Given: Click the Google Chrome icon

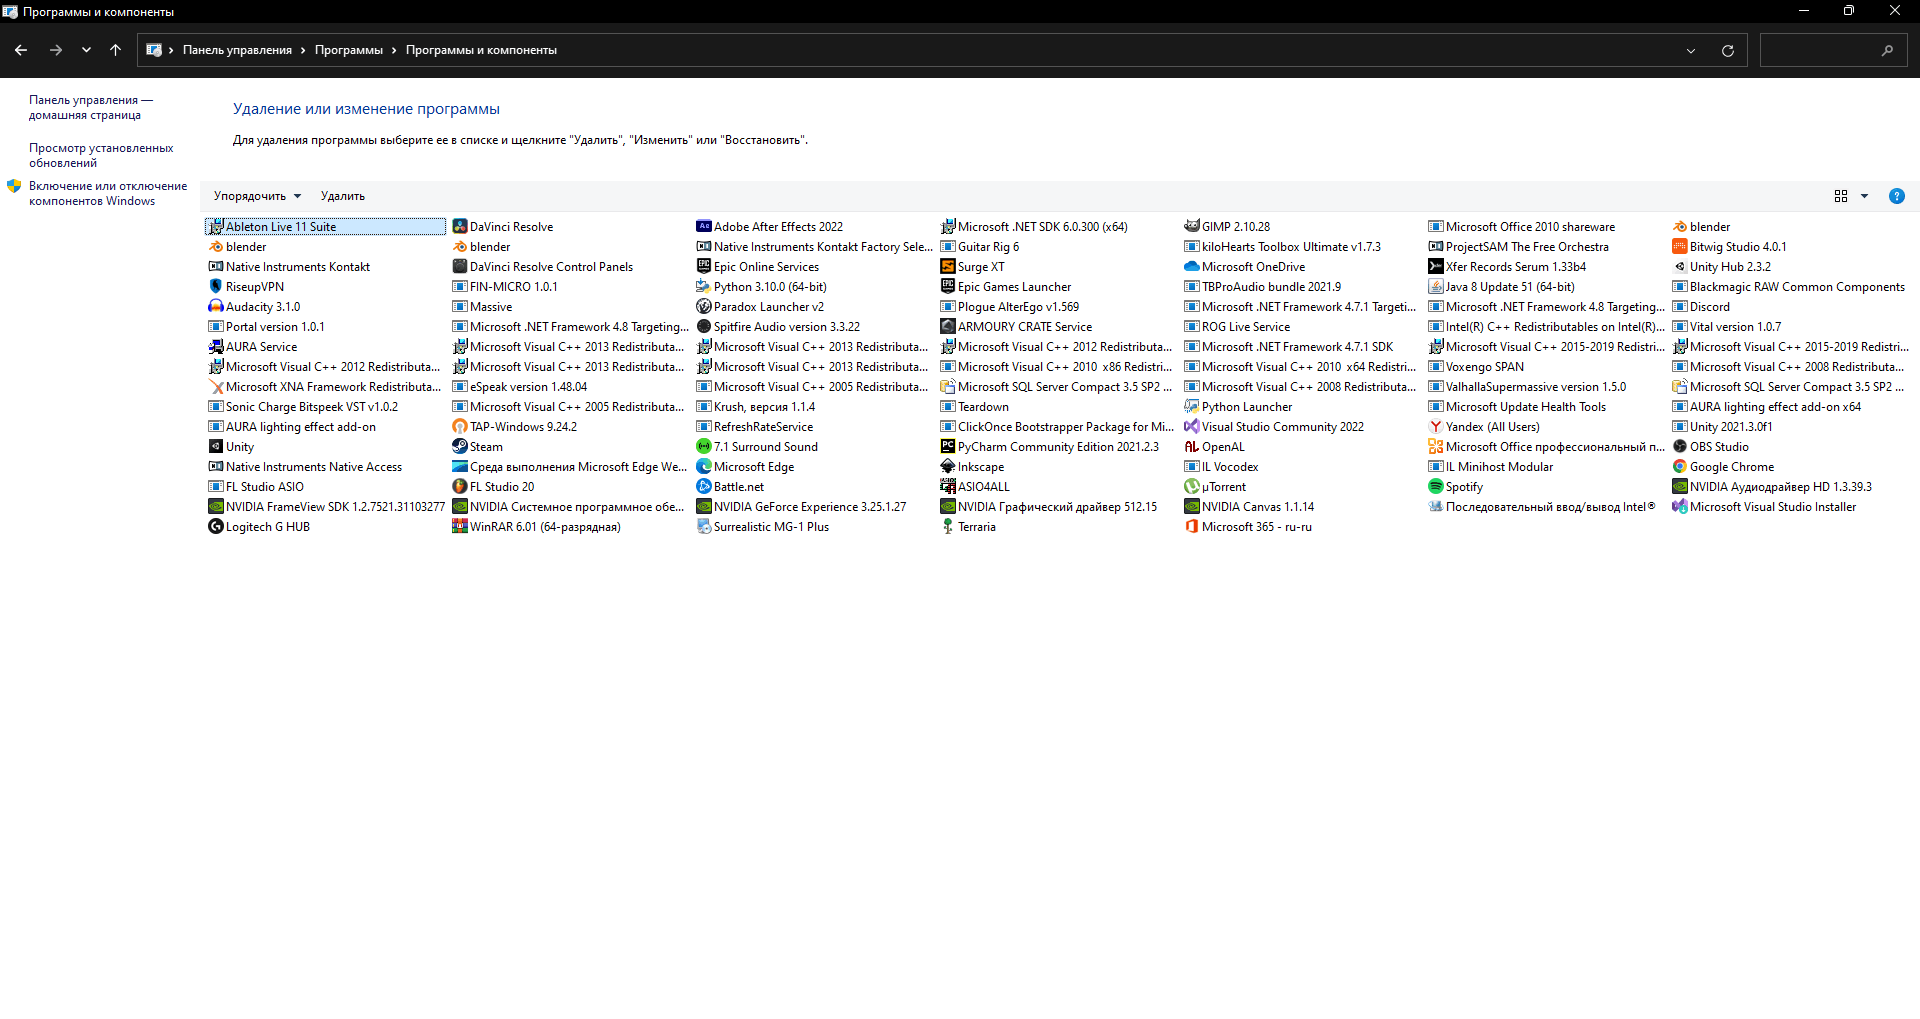Looking at the screenshot, I should pyautogui.click(x=1680, y=467).
